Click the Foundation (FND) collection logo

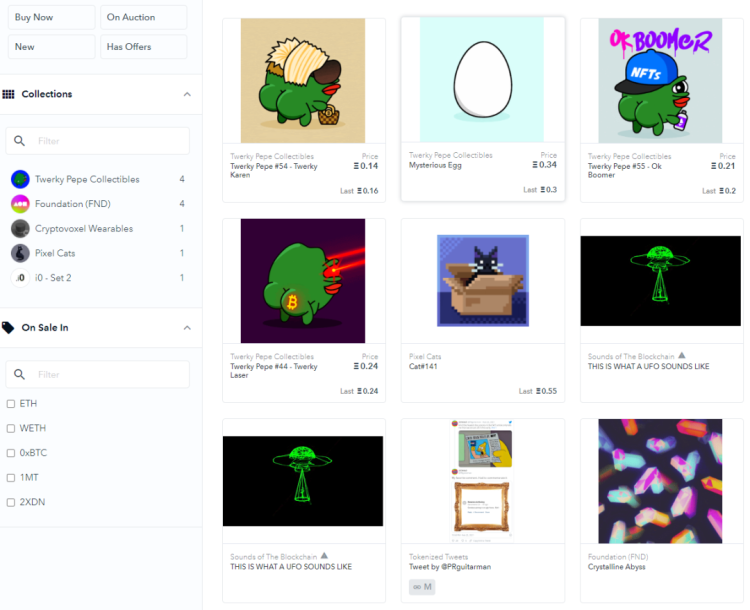click(20, 204)
